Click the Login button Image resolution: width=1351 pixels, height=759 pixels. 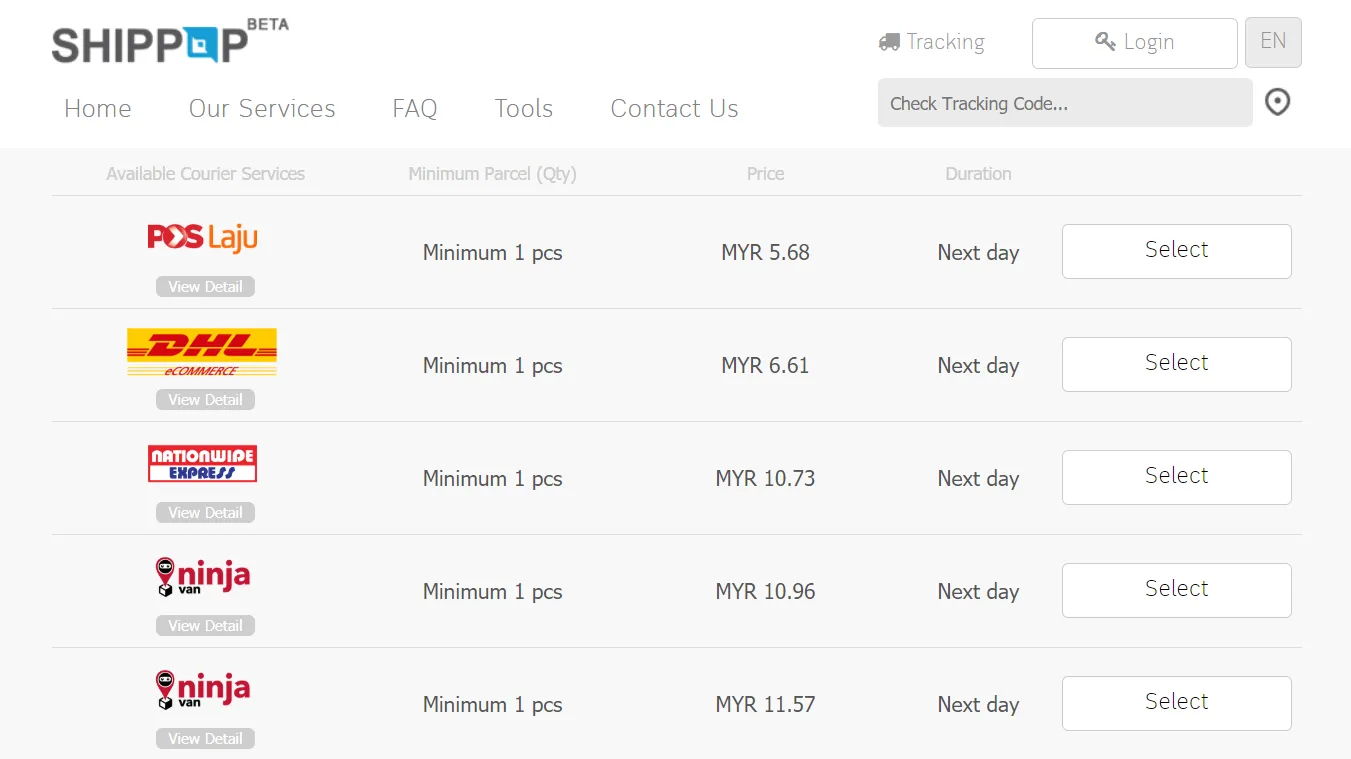coord(1134,43)
